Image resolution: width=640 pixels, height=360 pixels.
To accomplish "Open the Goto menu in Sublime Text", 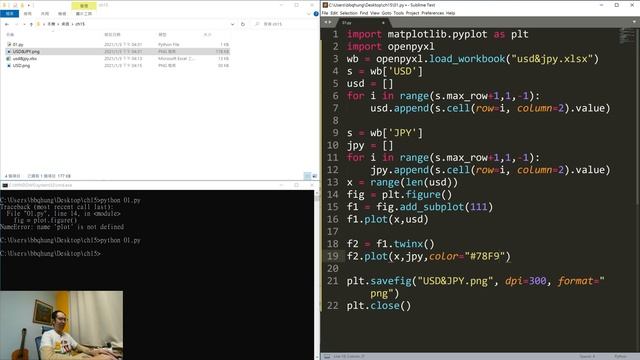I will [x=387, y=13].
